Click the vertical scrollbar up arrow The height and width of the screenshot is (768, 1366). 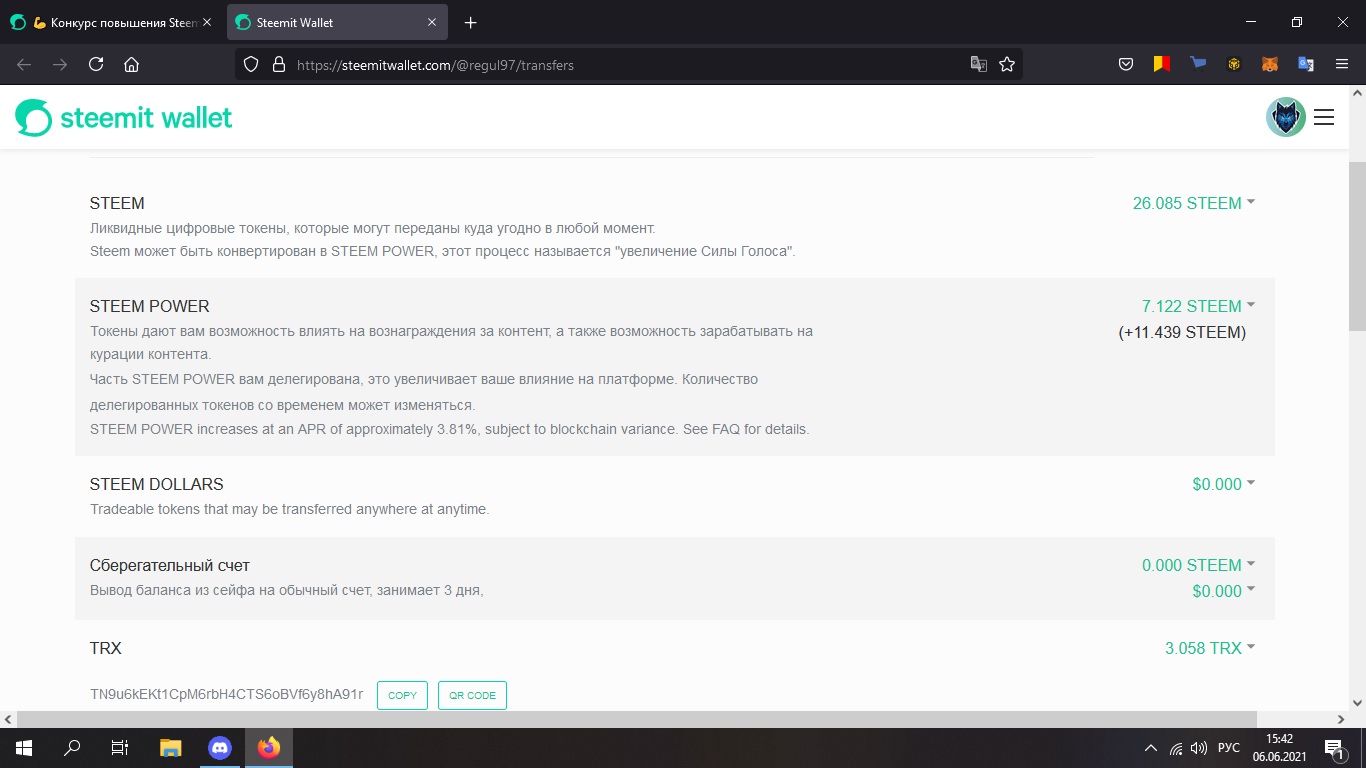1357,93
